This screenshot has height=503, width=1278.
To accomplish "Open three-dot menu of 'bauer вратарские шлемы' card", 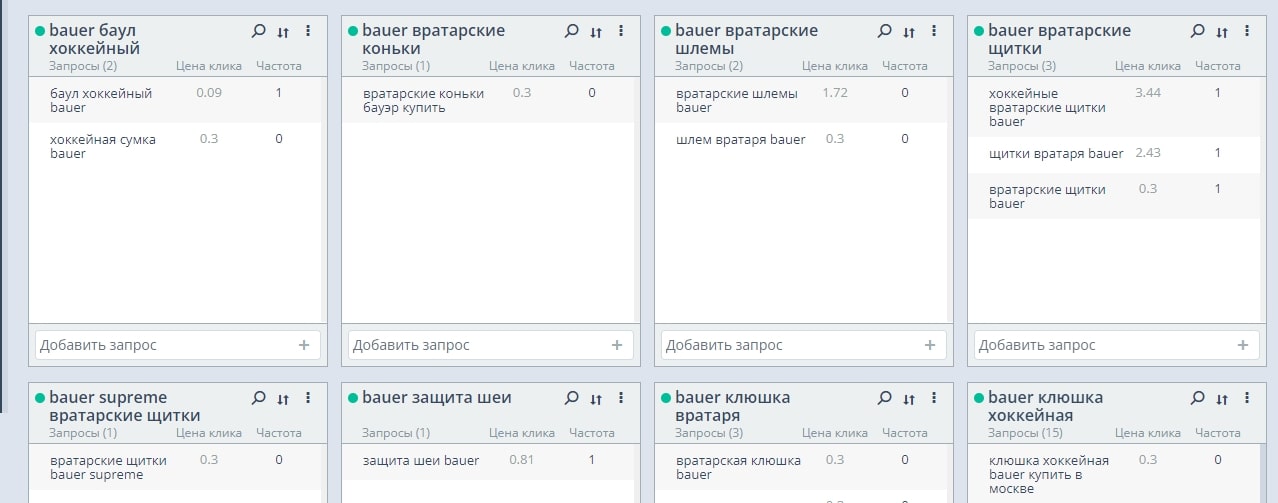I will [934, 31].
